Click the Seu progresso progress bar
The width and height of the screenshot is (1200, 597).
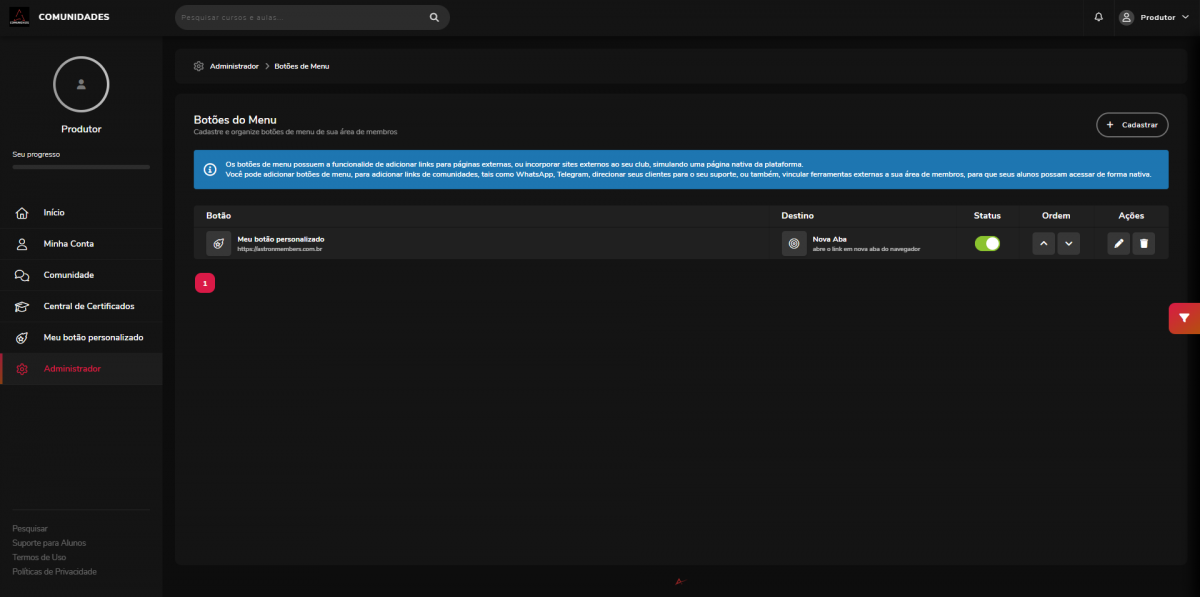point(81,167)
